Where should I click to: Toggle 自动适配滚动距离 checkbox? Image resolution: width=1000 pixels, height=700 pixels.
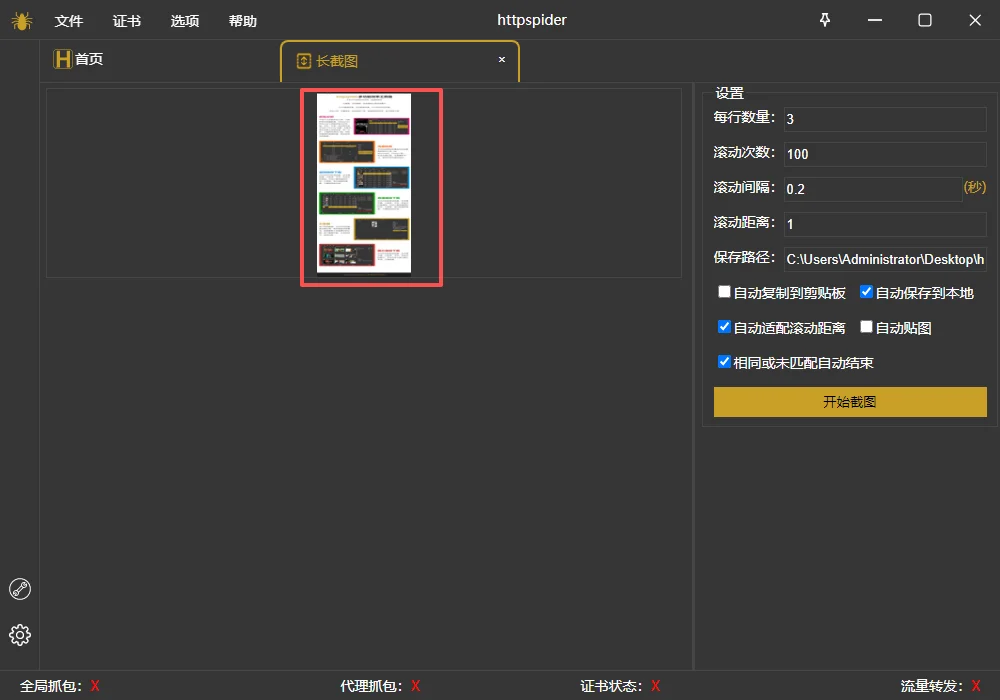click(x=724, y=326)
